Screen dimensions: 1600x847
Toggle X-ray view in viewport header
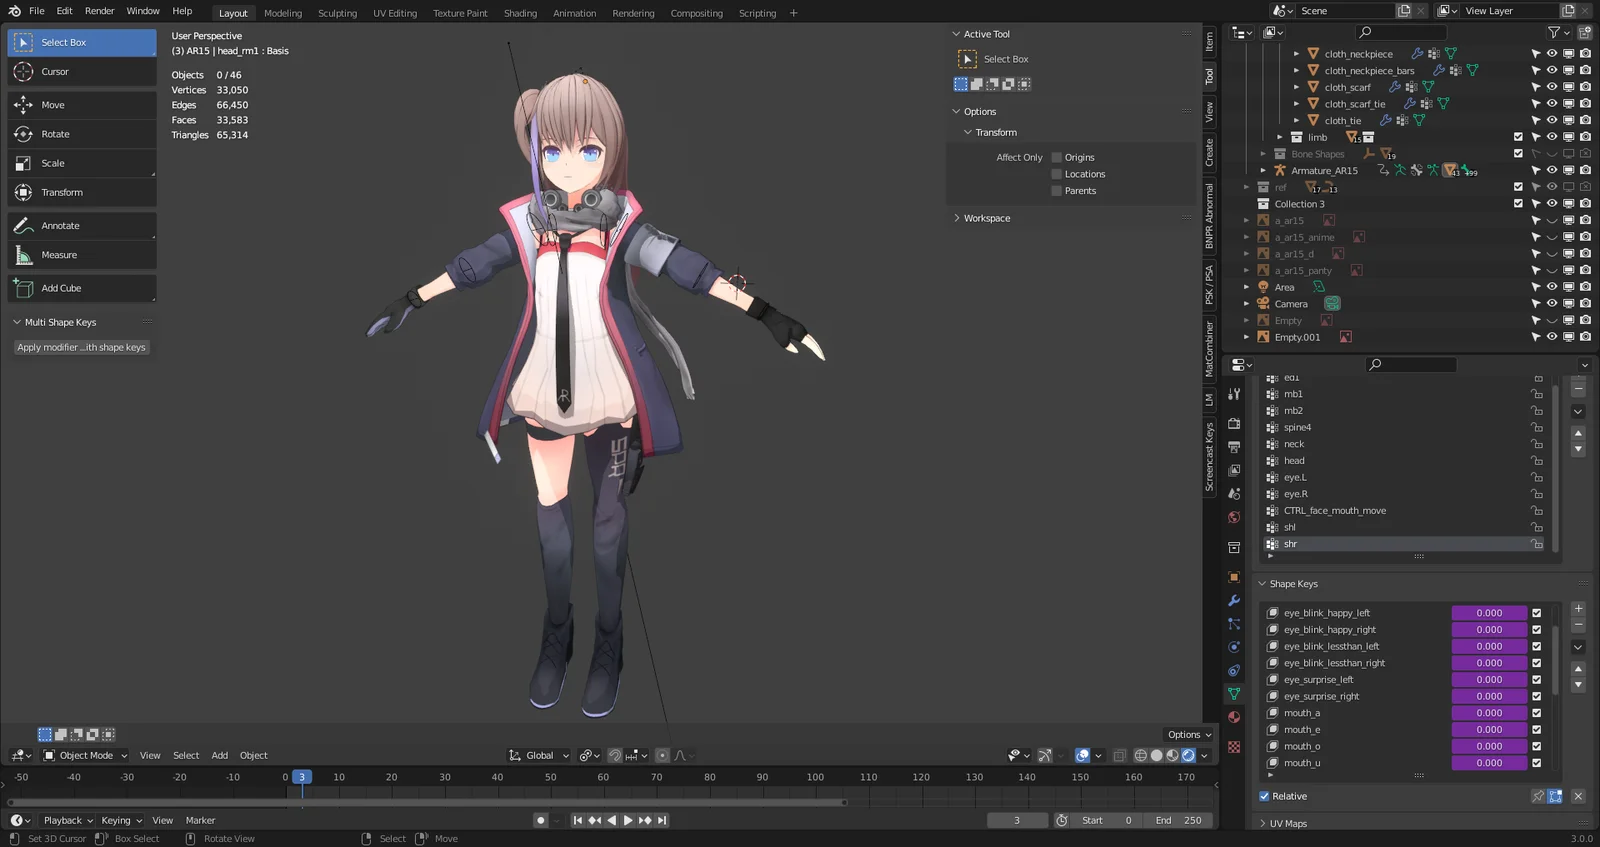(x=1119, y=755)
